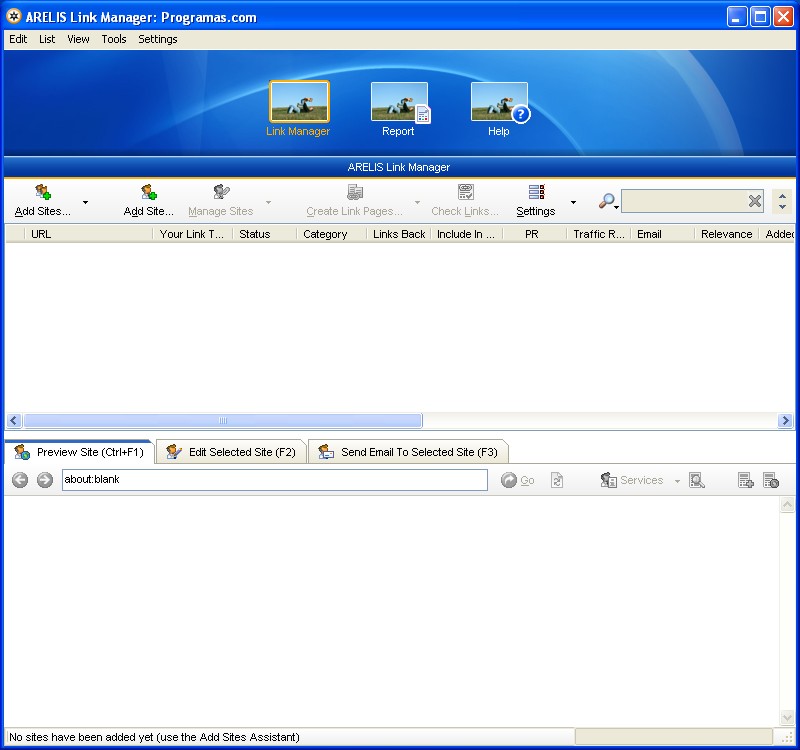The height and width of the screenshot is (750, 800).
Task: Expand the Create Link Pages dropdown arrow
Action: (x=417, y=203)
